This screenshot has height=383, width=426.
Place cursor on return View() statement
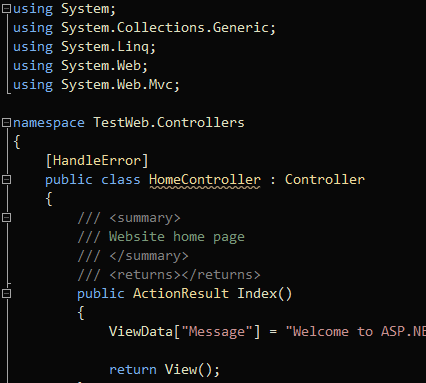pos(165,370)
